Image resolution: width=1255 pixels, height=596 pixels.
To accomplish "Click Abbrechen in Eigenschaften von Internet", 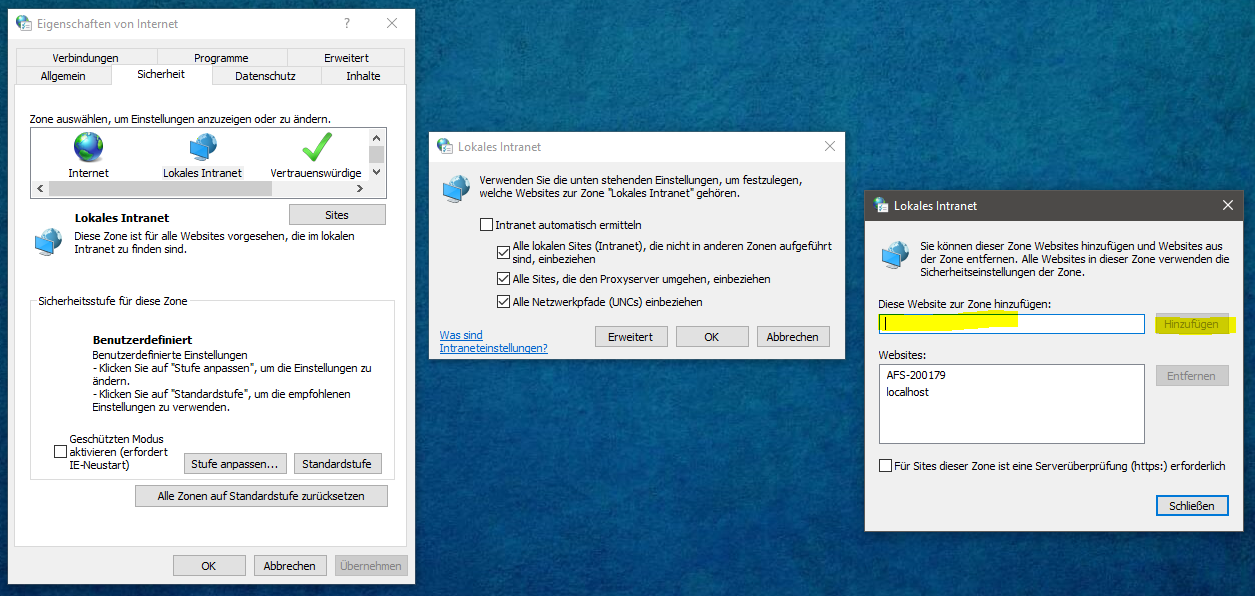I will point(290,566).
